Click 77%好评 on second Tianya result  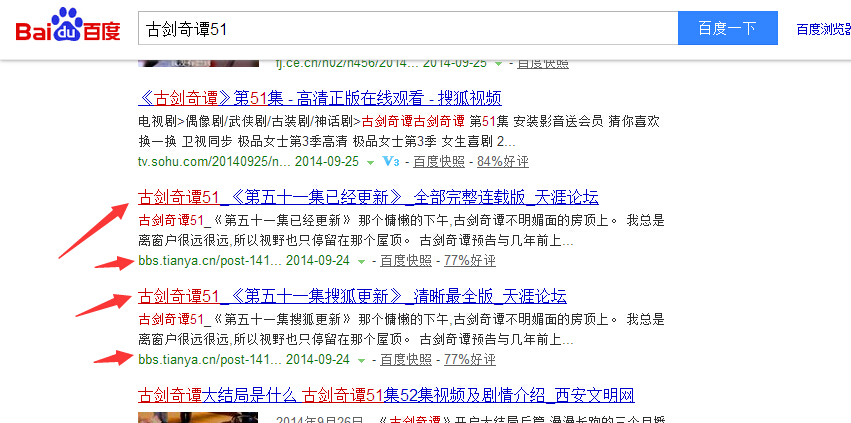[x=469, y=359]
